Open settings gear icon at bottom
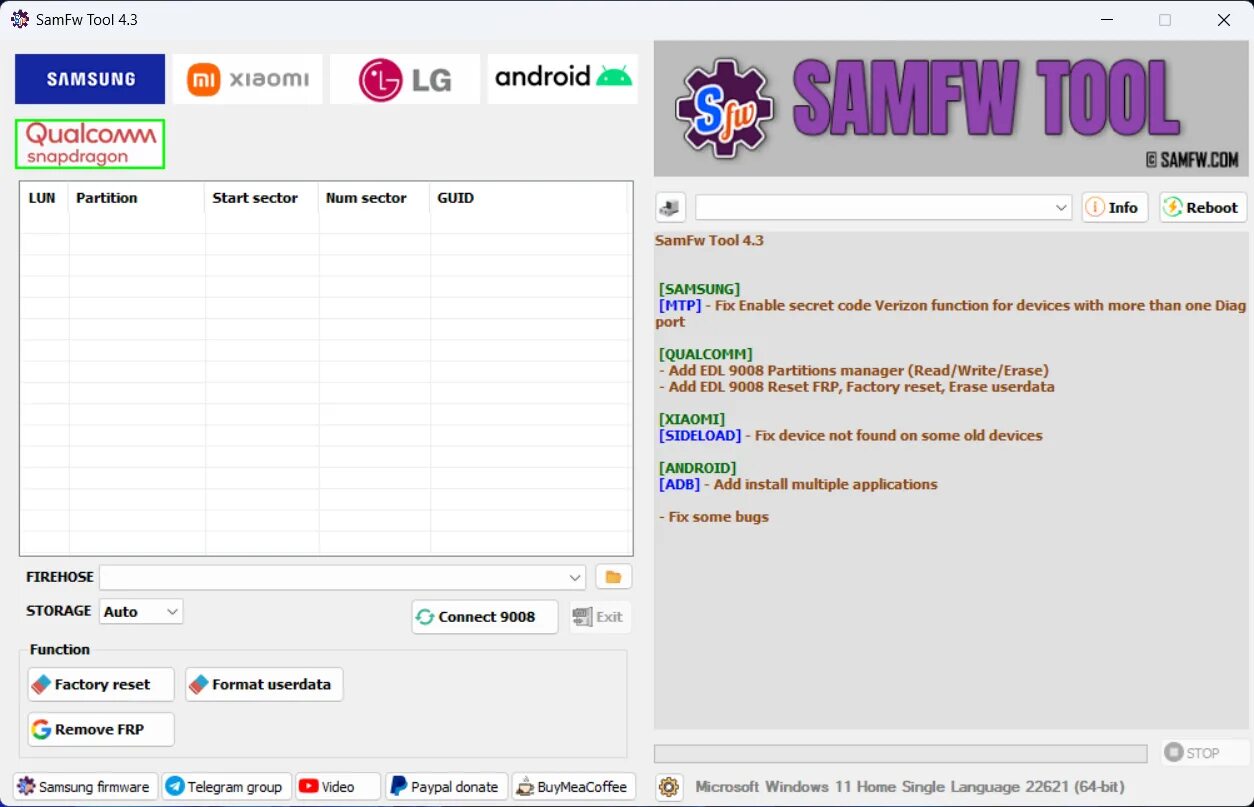 (669, 787)
